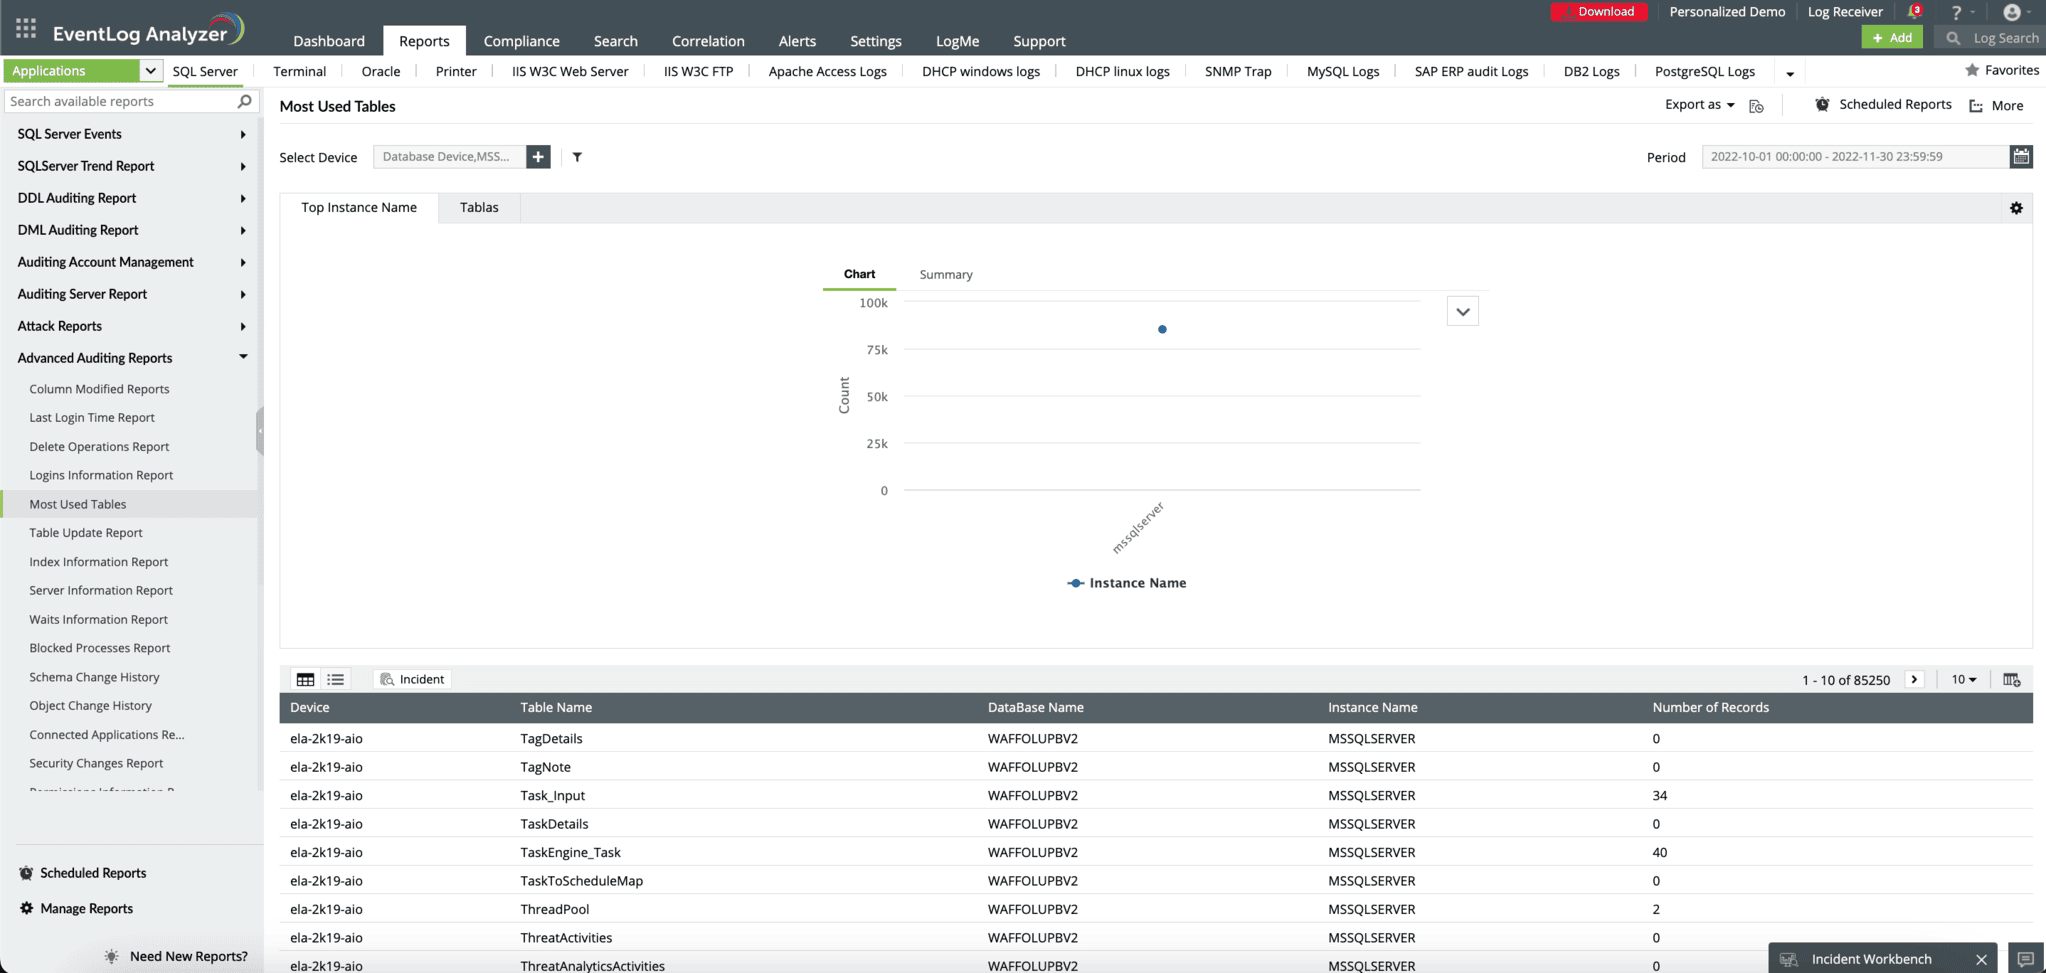Switch to the Compliance tab
This screenshot has height=973, width=2046.
[522, 41]
